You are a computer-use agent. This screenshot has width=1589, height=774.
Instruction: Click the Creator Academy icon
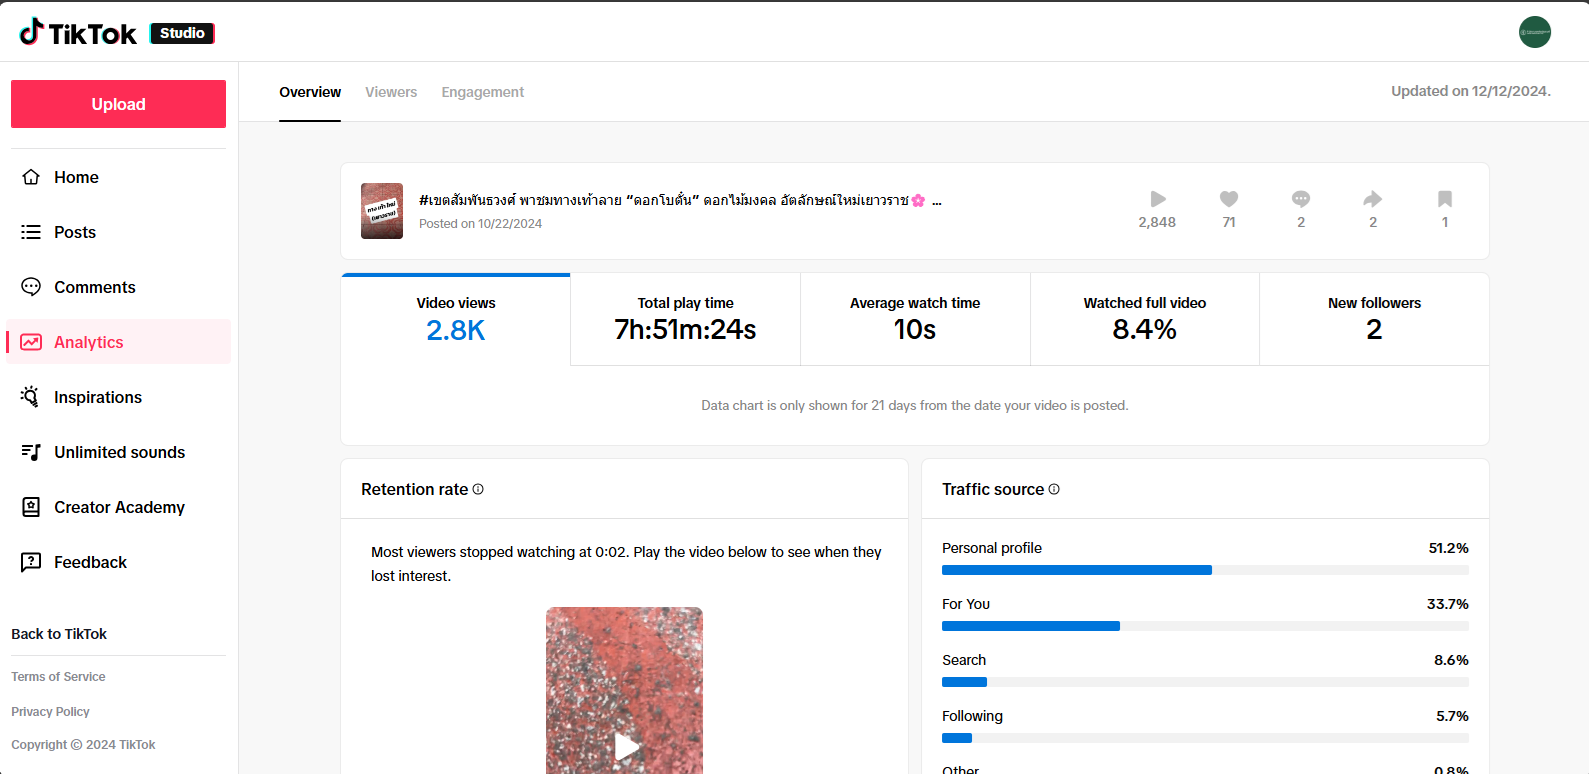(31, 507)
